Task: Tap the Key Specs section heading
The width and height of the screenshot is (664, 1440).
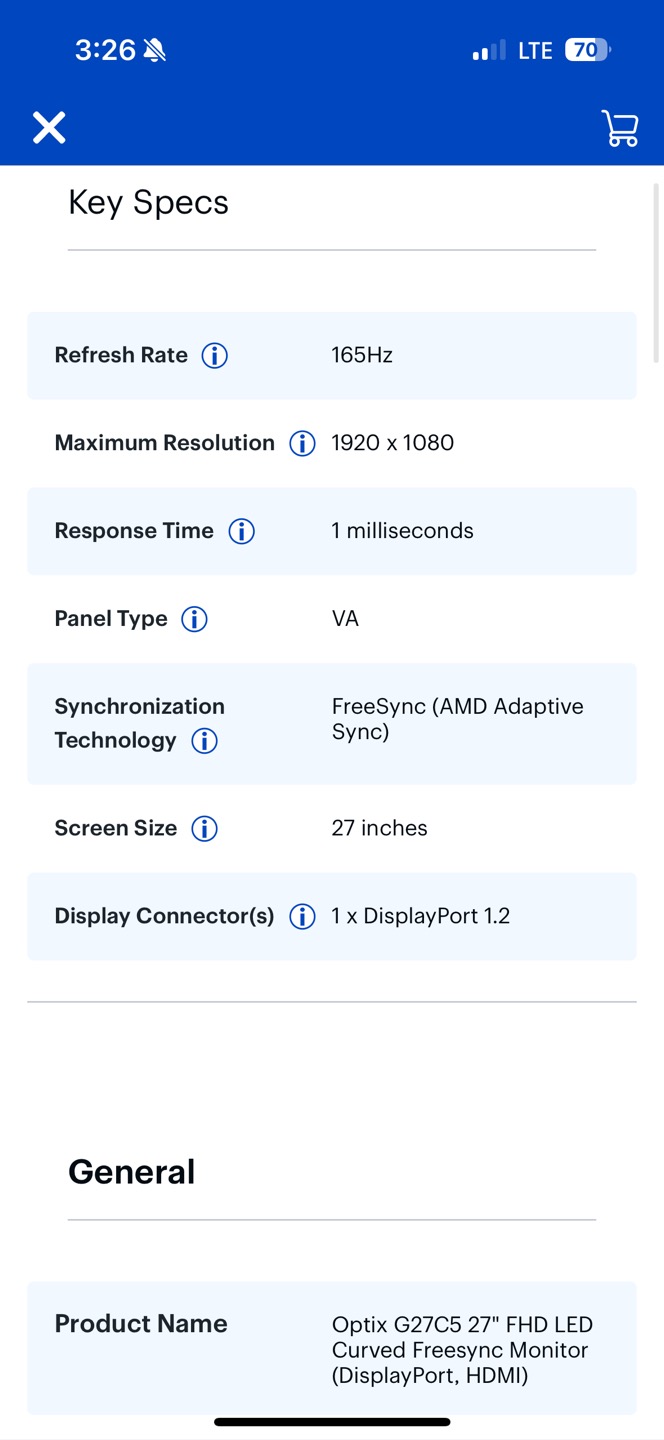Action: (148, 203)
